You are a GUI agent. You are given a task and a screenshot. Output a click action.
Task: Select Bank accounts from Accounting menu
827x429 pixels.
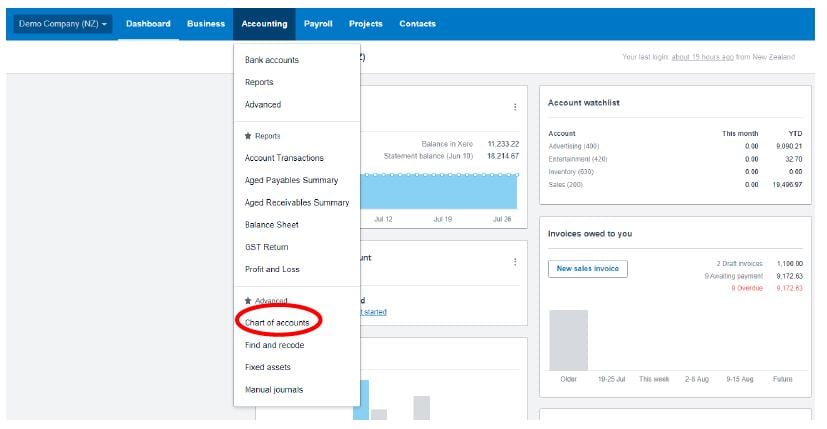[272, 60]
